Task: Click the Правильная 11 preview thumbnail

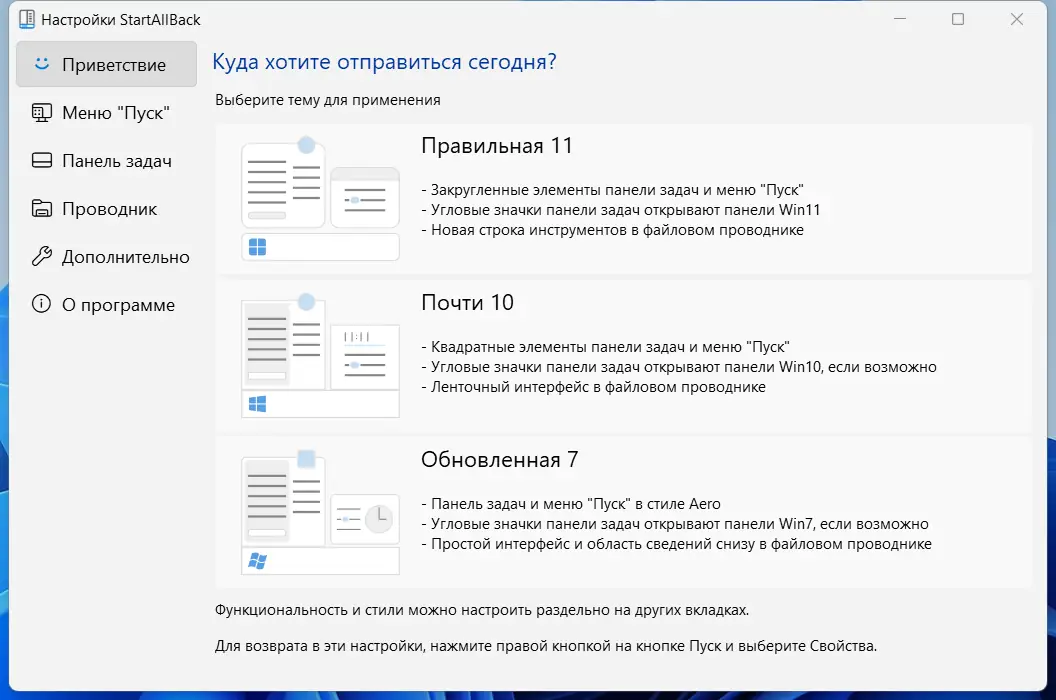Action: click(320, 197)
